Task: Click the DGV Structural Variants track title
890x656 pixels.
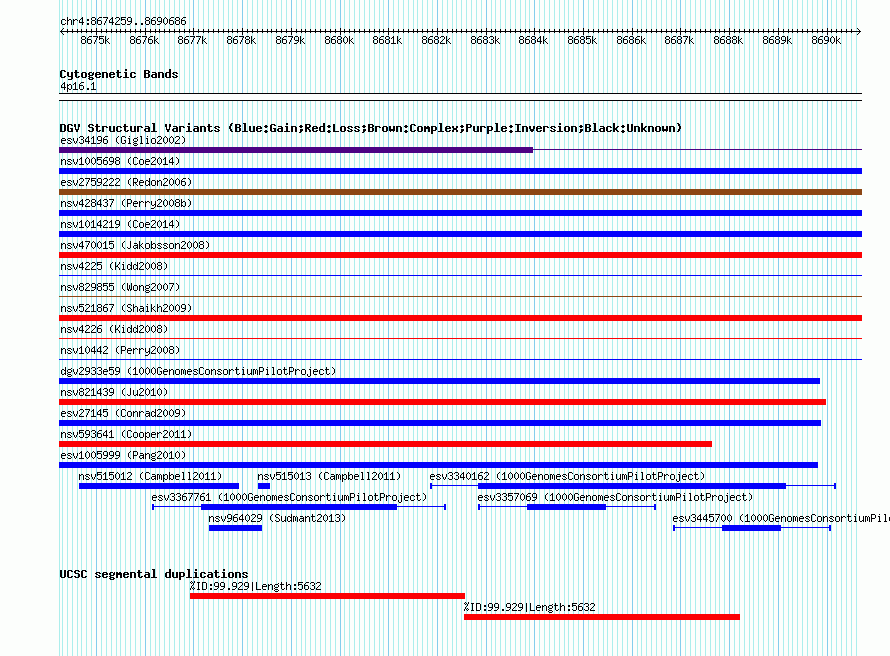Action: pyautogui.click(x=371, y=128)
